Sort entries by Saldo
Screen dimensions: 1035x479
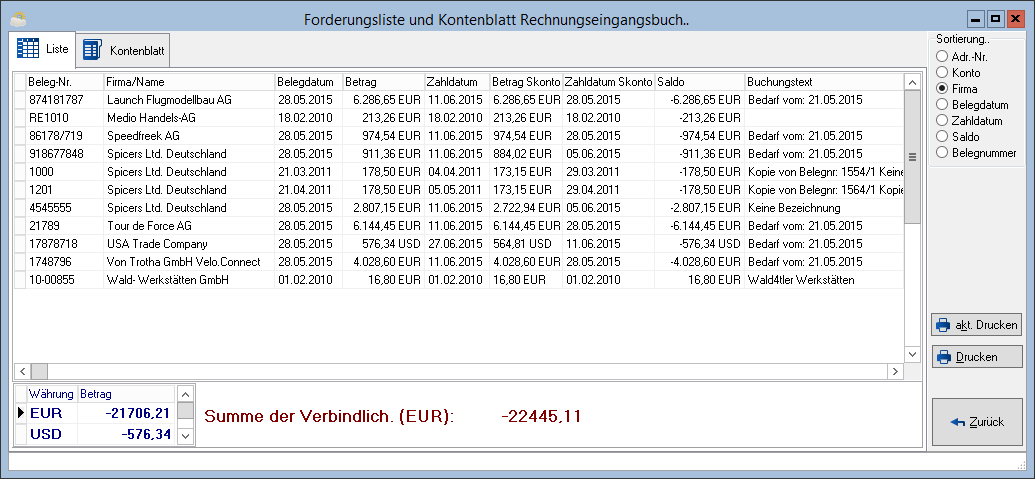pos(958,137)
